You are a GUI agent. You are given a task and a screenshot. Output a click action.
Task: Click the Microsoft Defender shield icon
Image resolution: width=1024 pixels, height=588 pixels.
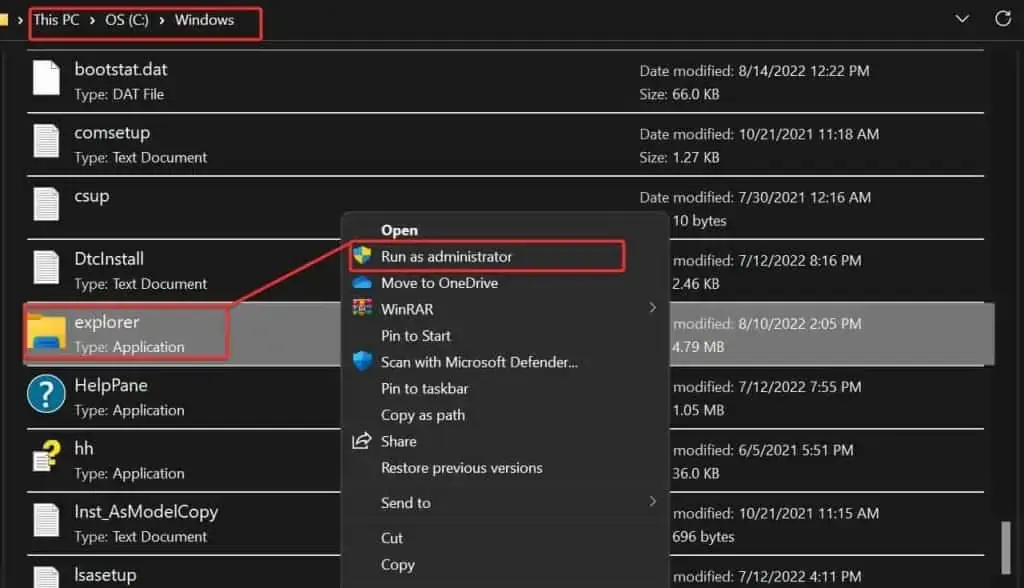coord(362,361)
